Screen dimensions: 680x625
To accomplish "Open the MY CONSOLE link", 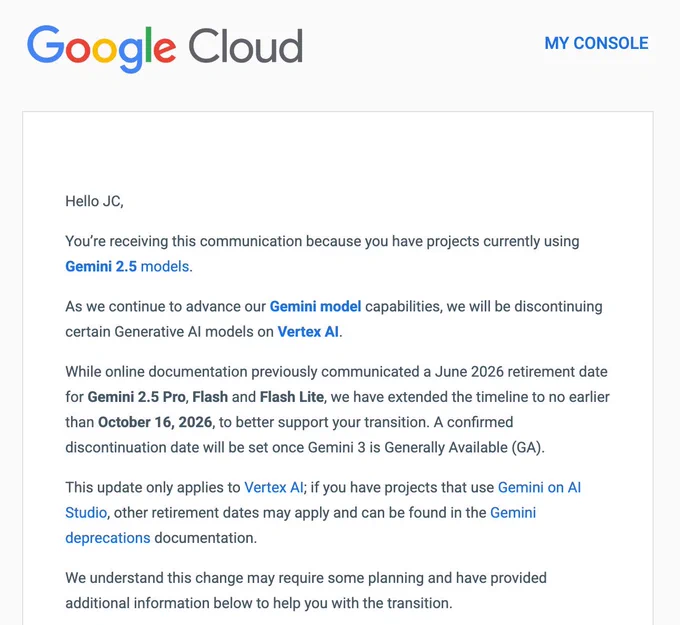I will [596, 43].
